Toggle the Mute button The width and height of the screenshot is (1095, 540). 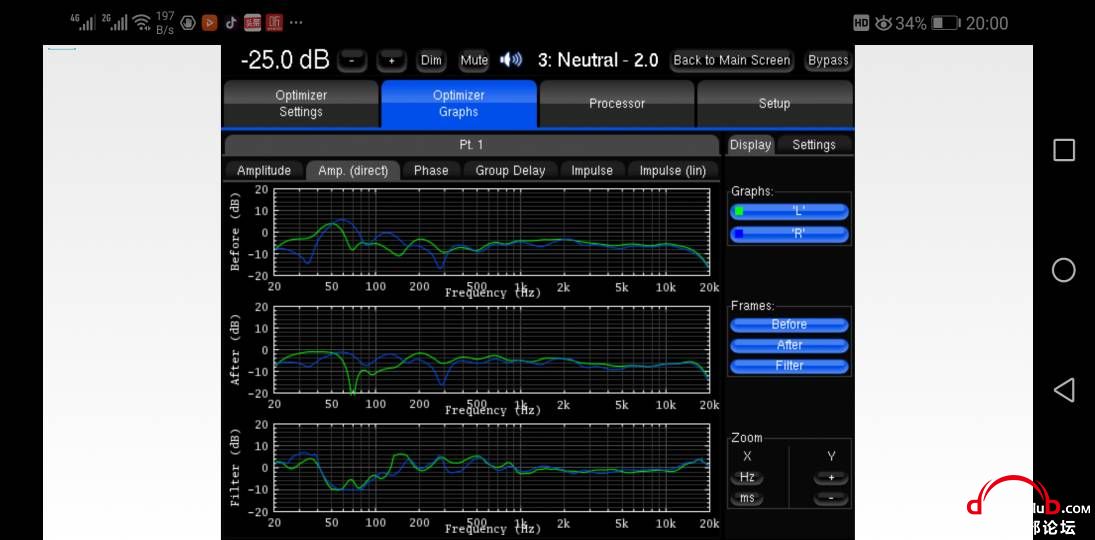point(473,61)
